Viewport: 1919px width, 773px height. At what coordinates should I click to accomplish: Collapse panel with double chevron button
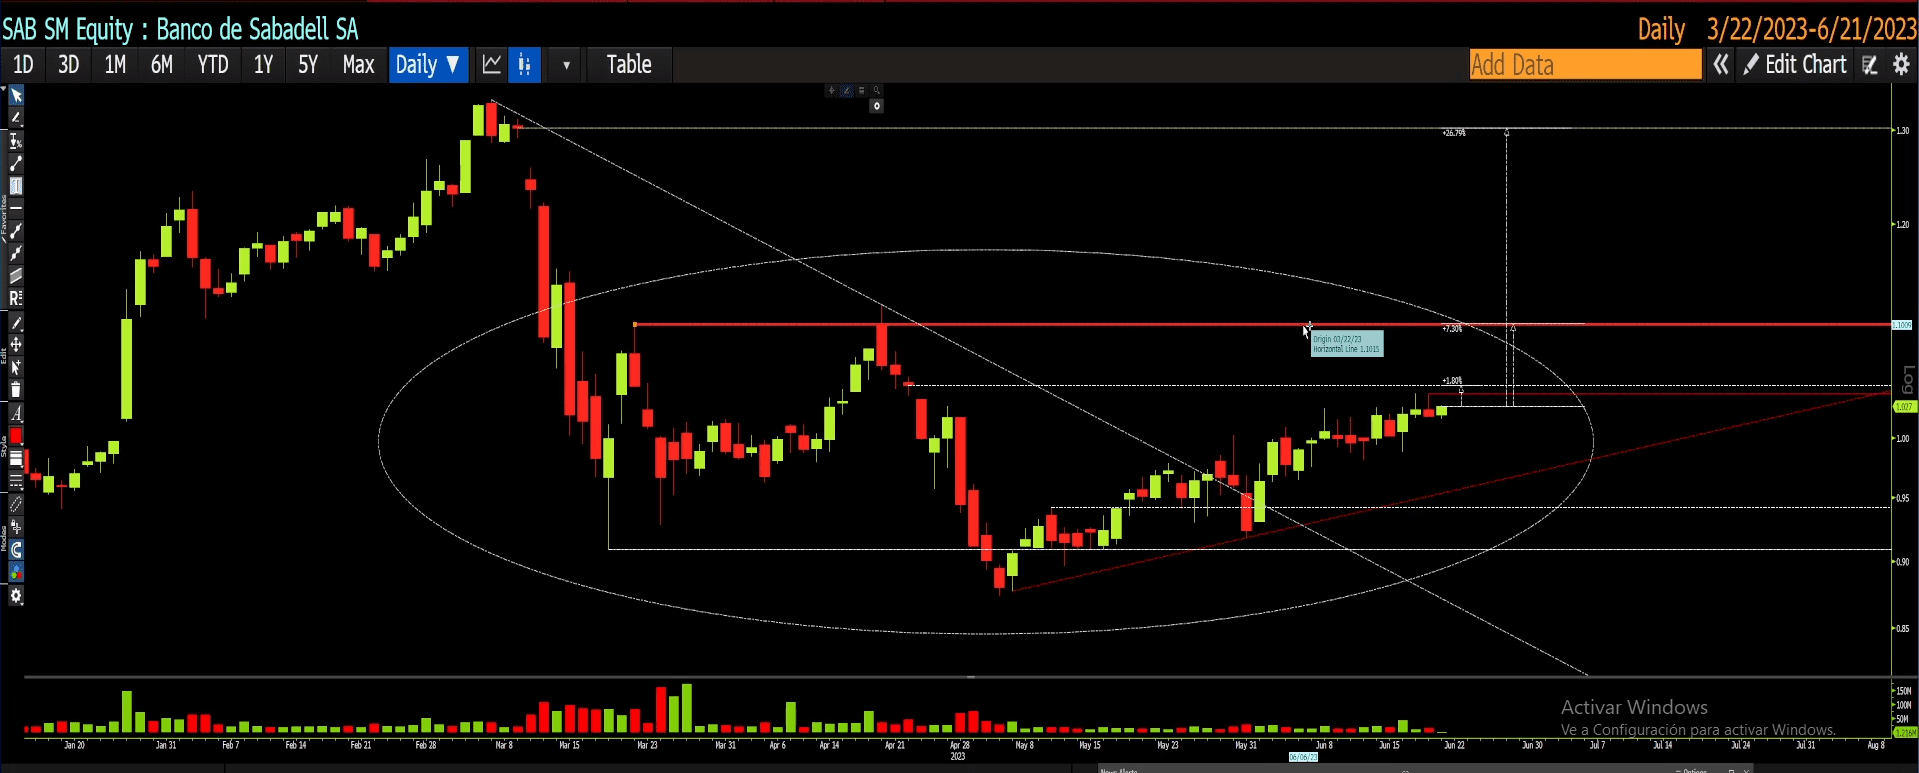(x=1721, y=65)
